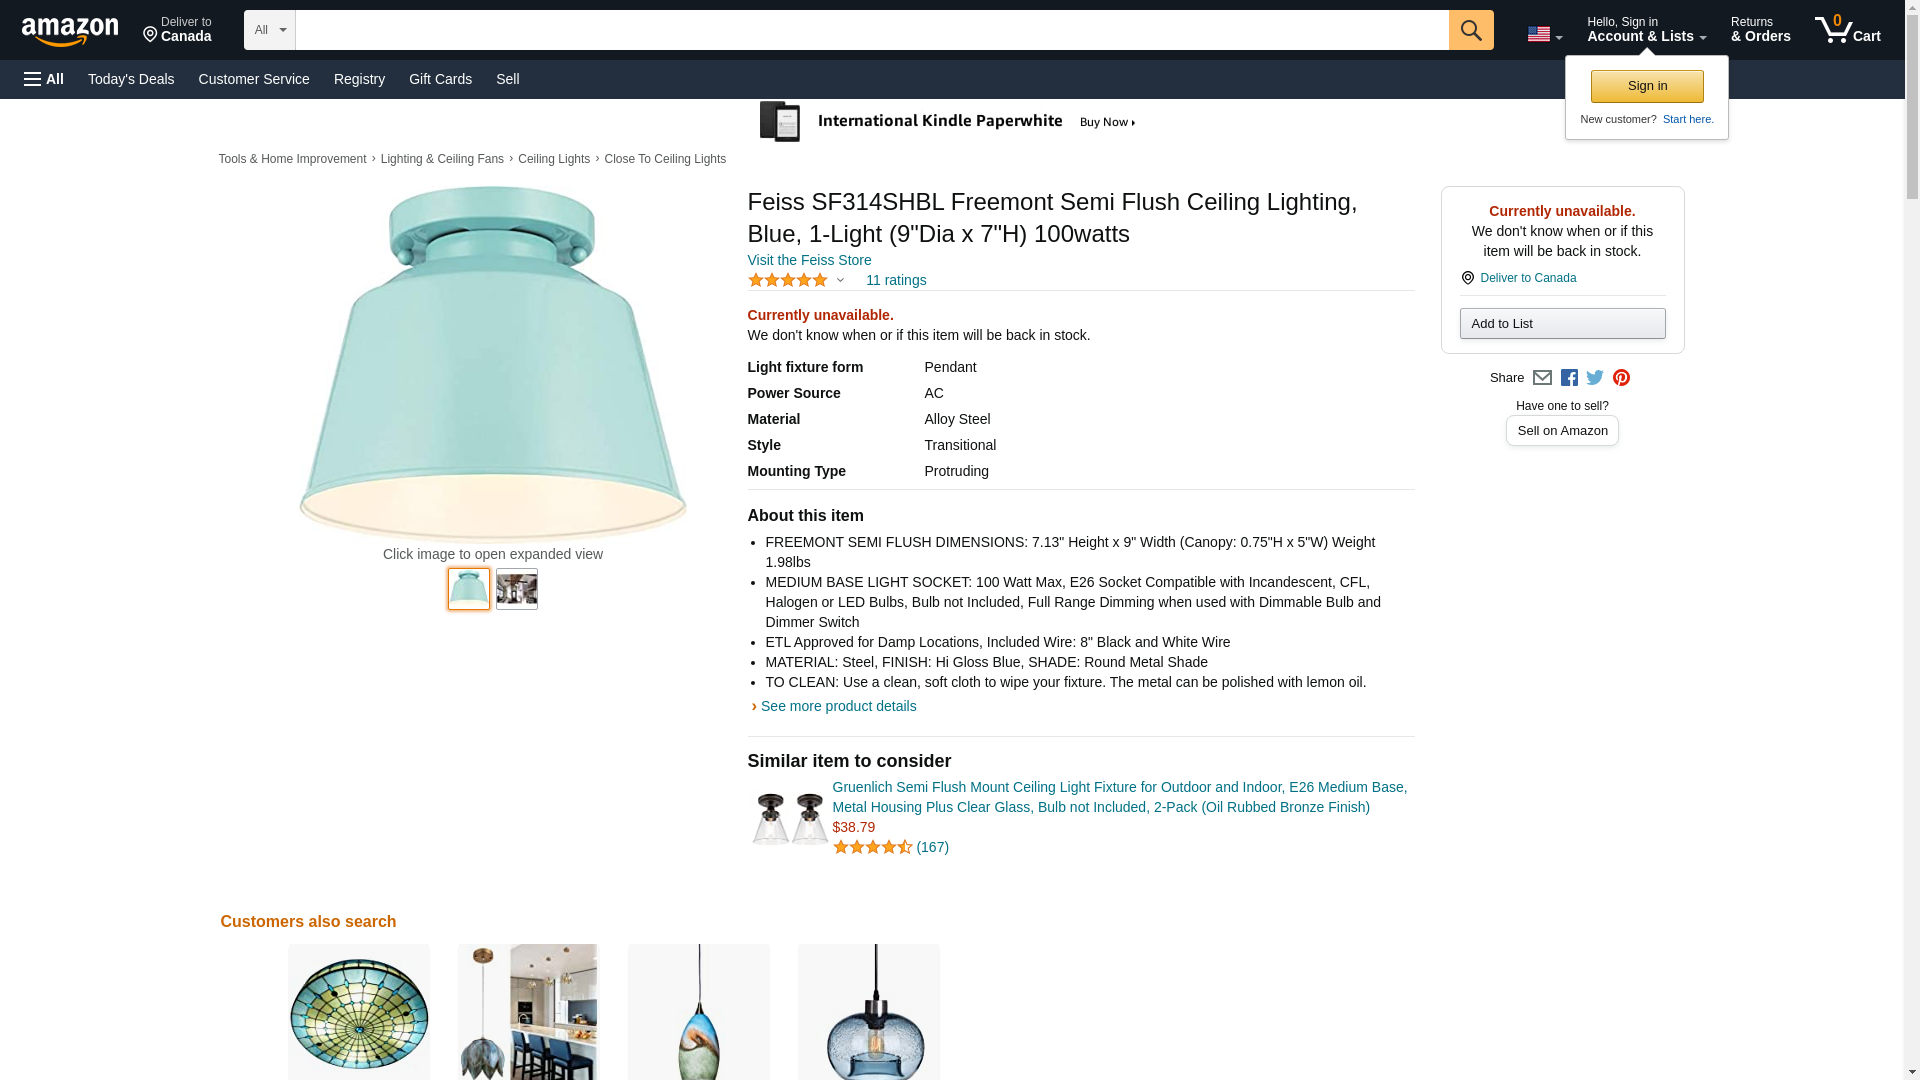Click the Amazon logo
This screenshot has height=1080, width=1920.
click(70, 31)
